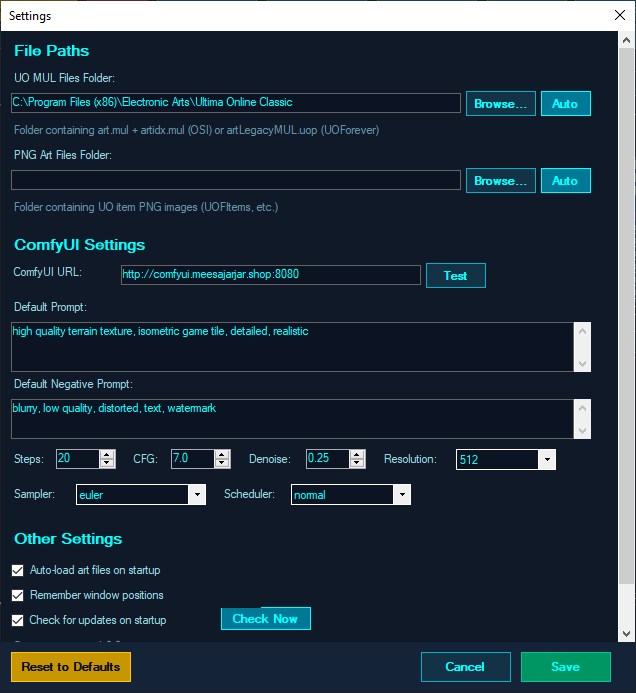The image size is (636, 693).
Task: Toggle Remember window positions checkbox
Action: 18,596
